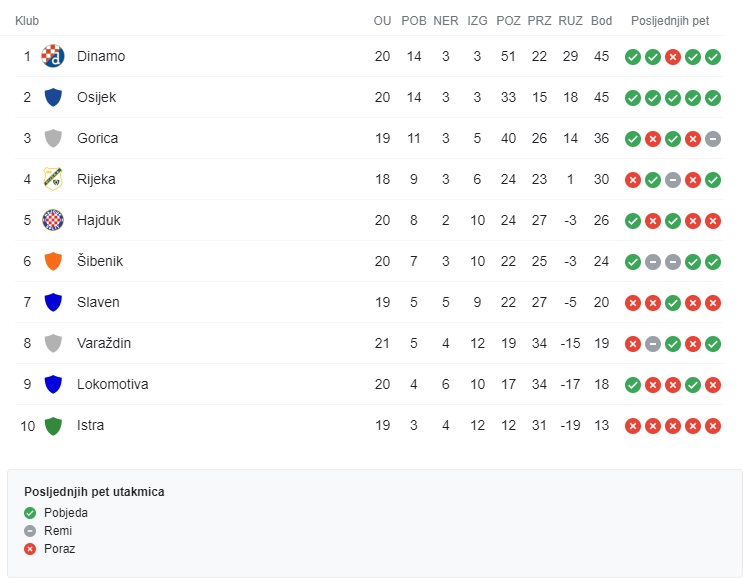Open the Lokomotiva team link
Screen dimensions: 743x578
coord(113,384)
